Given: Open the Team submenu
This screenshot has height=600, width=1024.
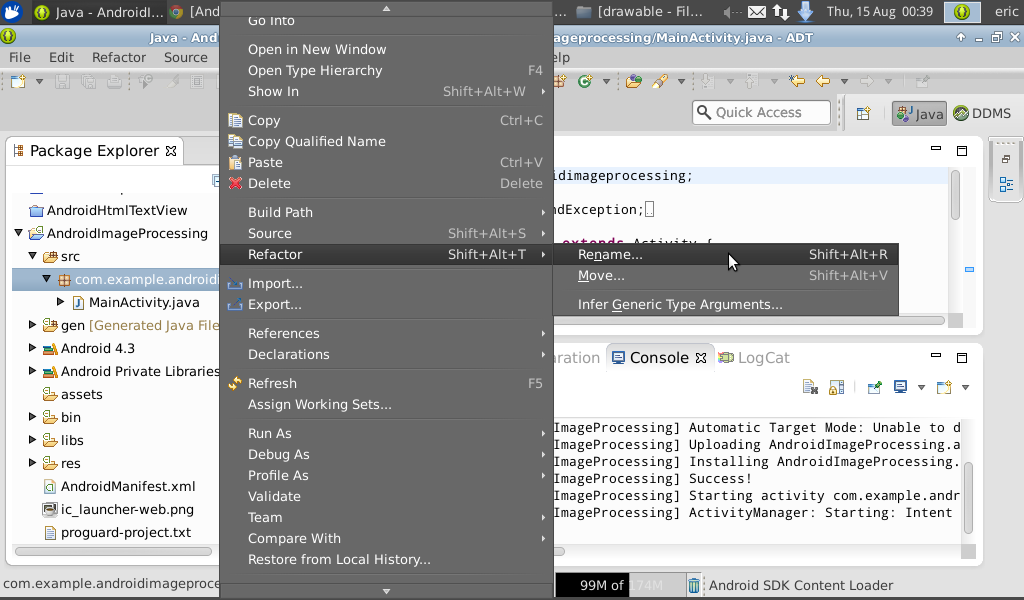Looking at the screenshot, I should tap(387, 517).
